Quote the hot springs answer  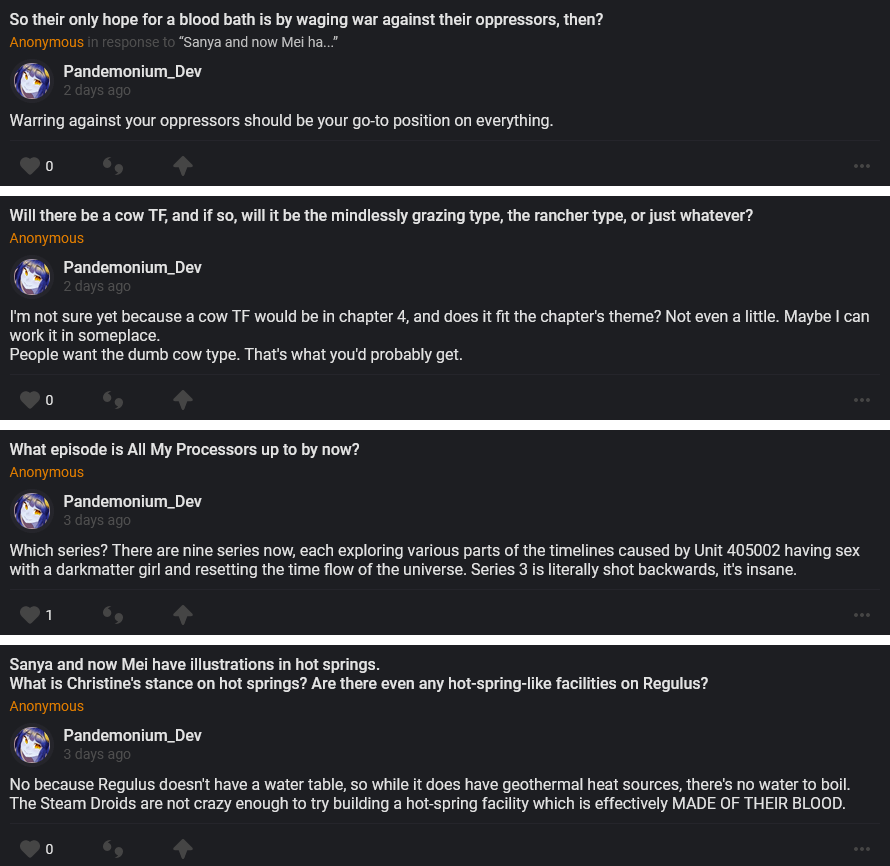pos(114,849)
